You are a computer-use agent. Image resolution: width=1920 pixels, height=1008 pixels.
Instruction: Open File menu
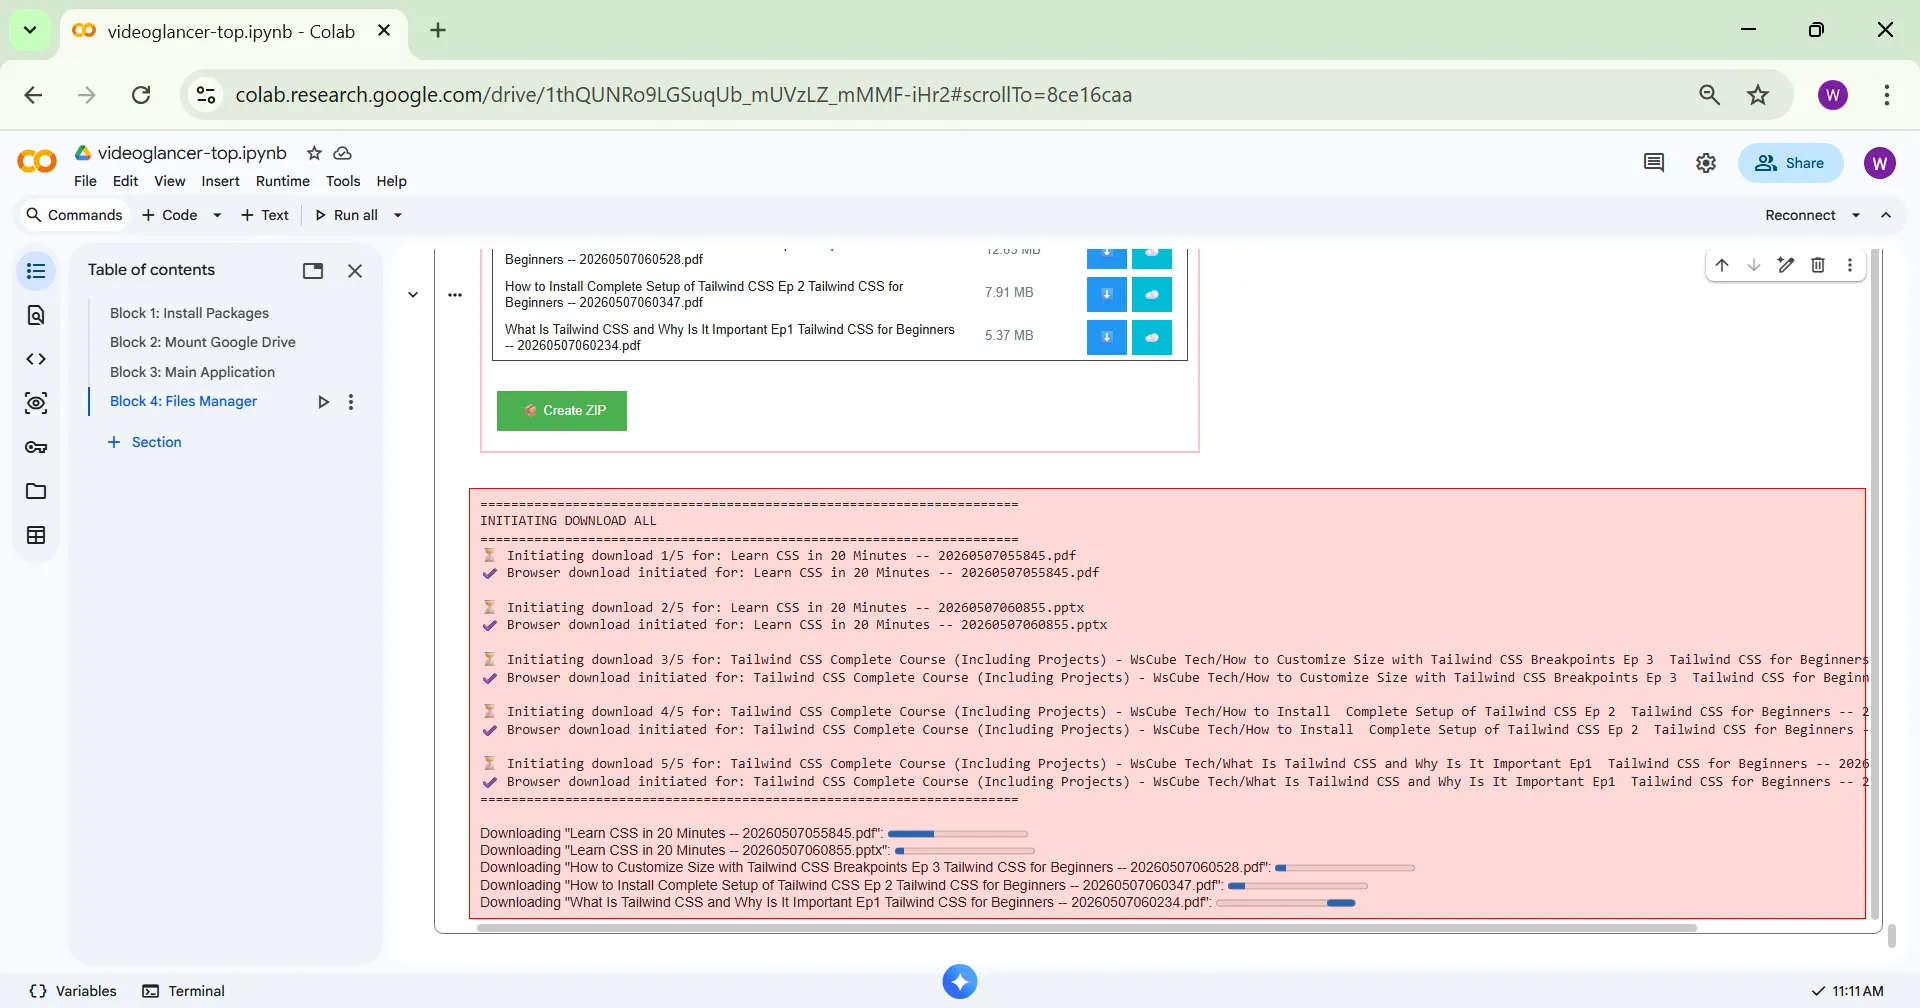point(85,181)
